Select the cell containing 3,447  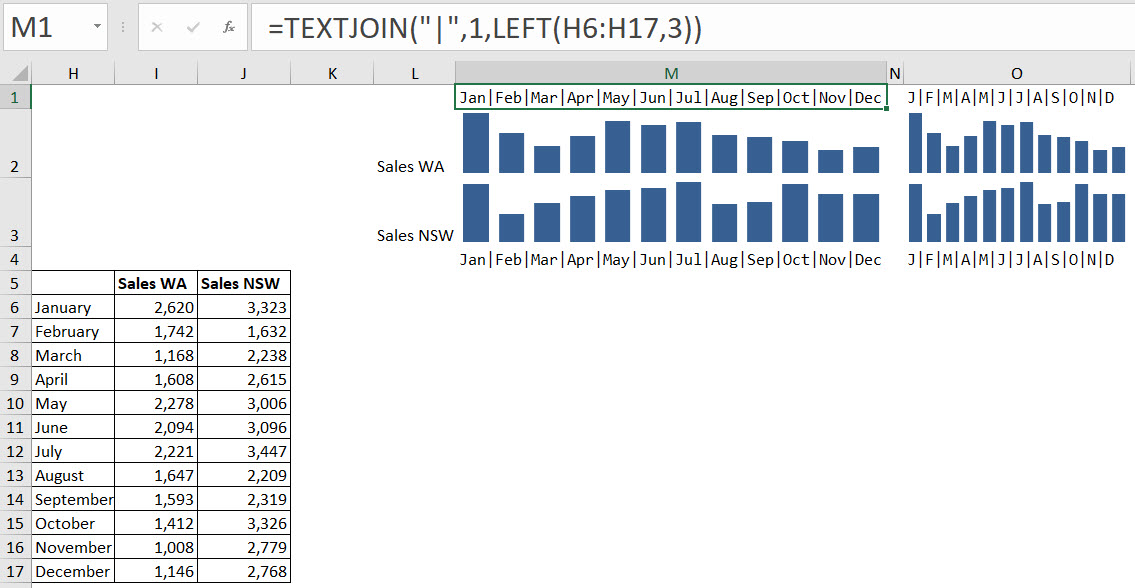click(244, 452)
